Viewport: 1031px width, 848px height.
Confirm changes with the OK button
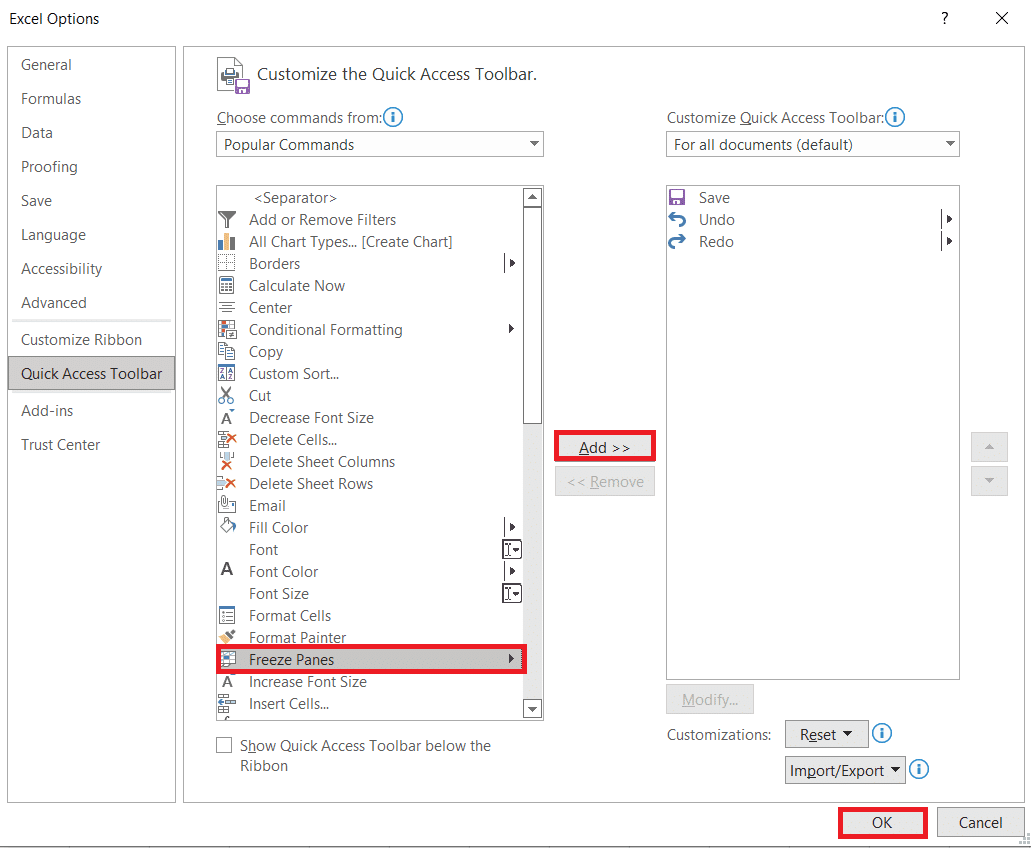coord(882,822)
